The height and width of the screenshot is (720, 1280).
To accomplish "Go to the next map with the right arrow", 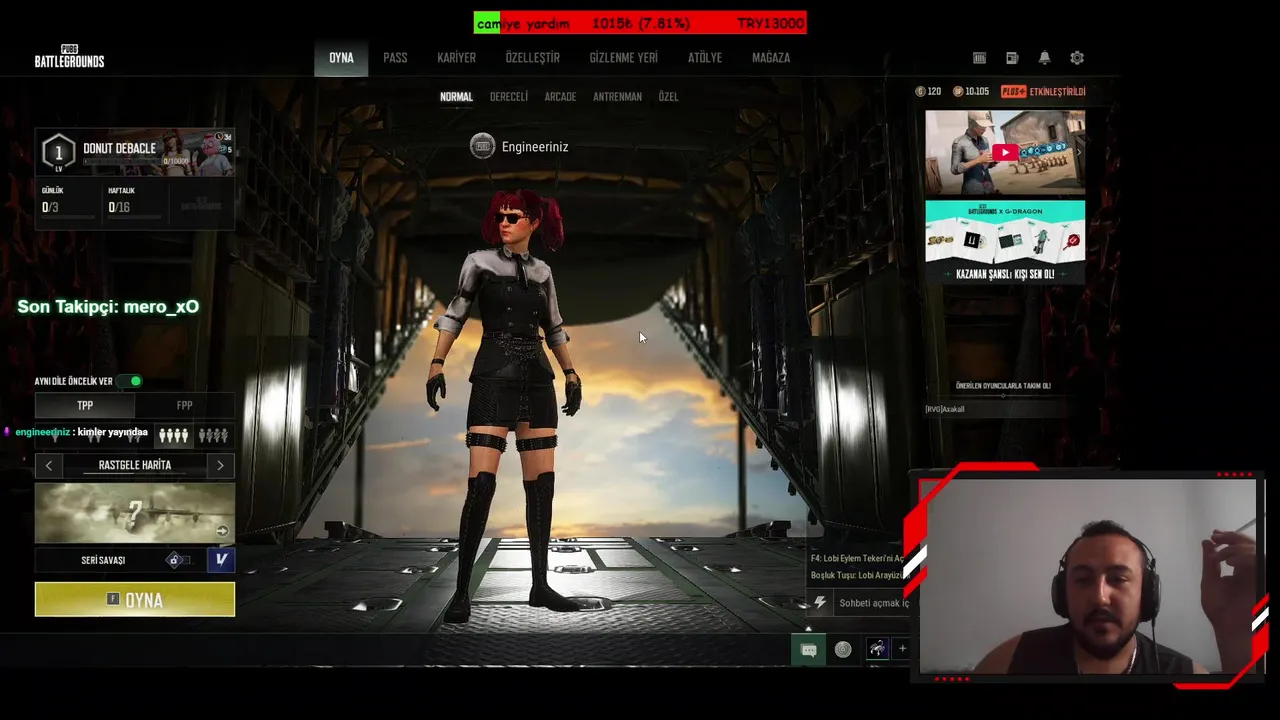I will 220,465.
